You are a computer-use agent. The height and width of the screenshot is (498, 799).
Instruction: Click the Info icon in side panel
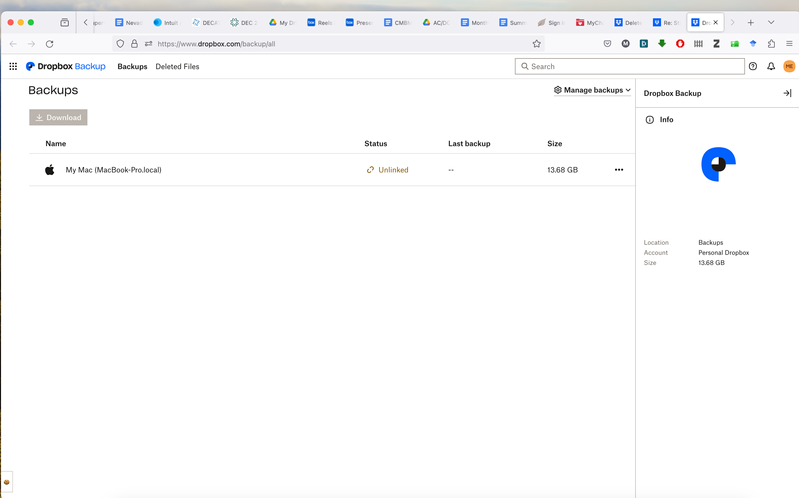(x=650, y=120)
